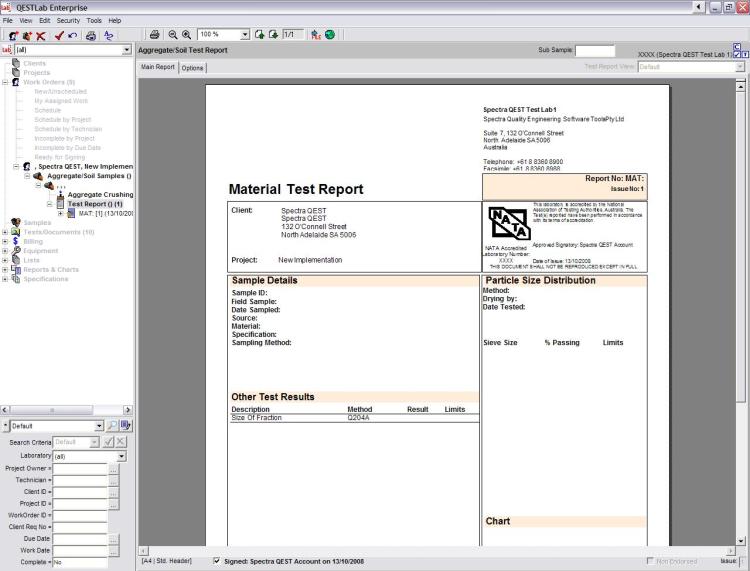
Task: Click the red checkmark toolbar icon
Action: [x=62, y=34]
